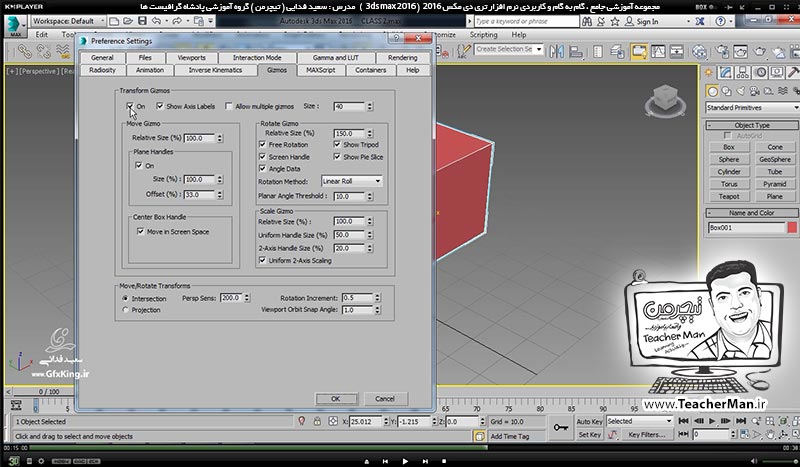The height and width of the screenshot is (467, 800).
Task: Open Rotation Method Linear Roll dropdown
Action: (x=352, y=181)
